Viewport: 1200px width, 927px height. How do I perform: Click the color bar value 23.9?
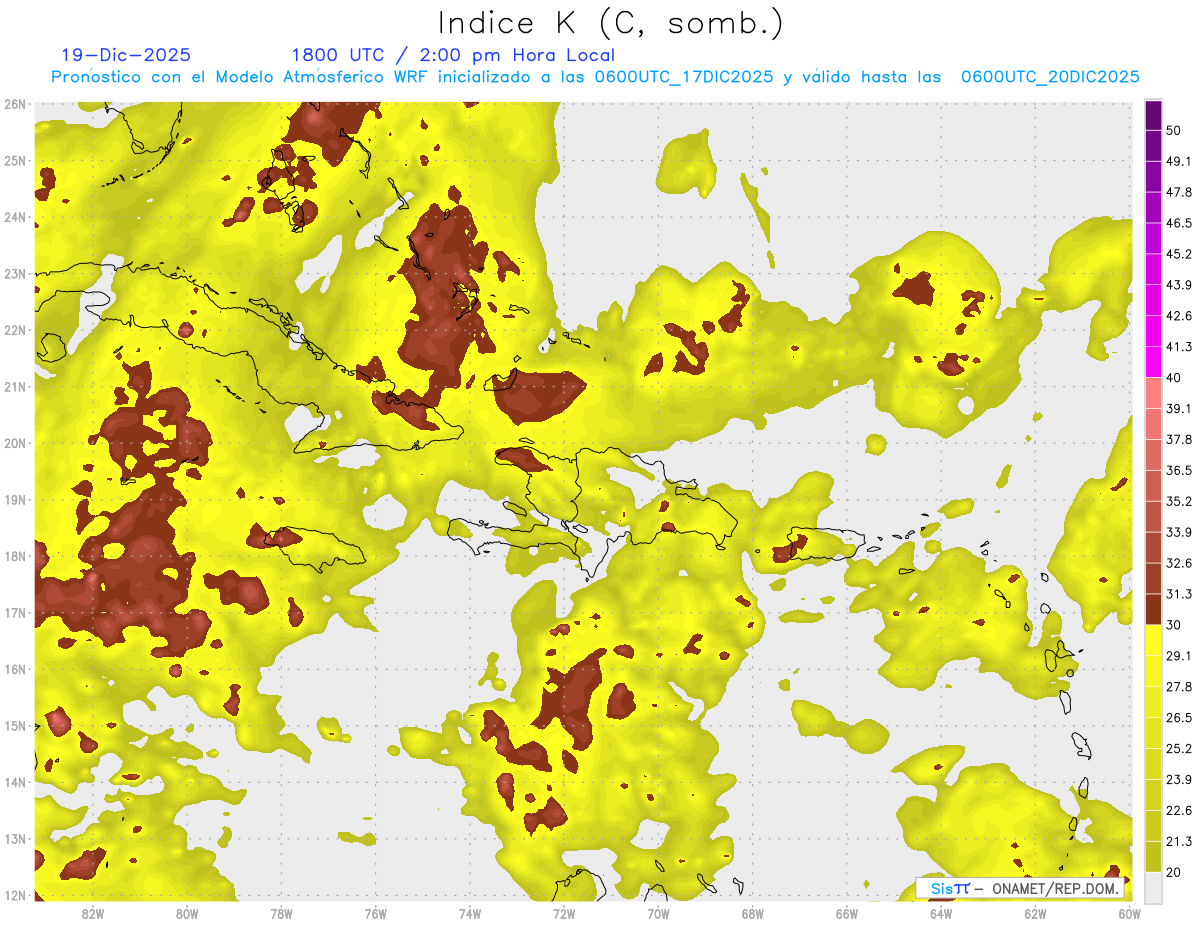point(1178,780)
